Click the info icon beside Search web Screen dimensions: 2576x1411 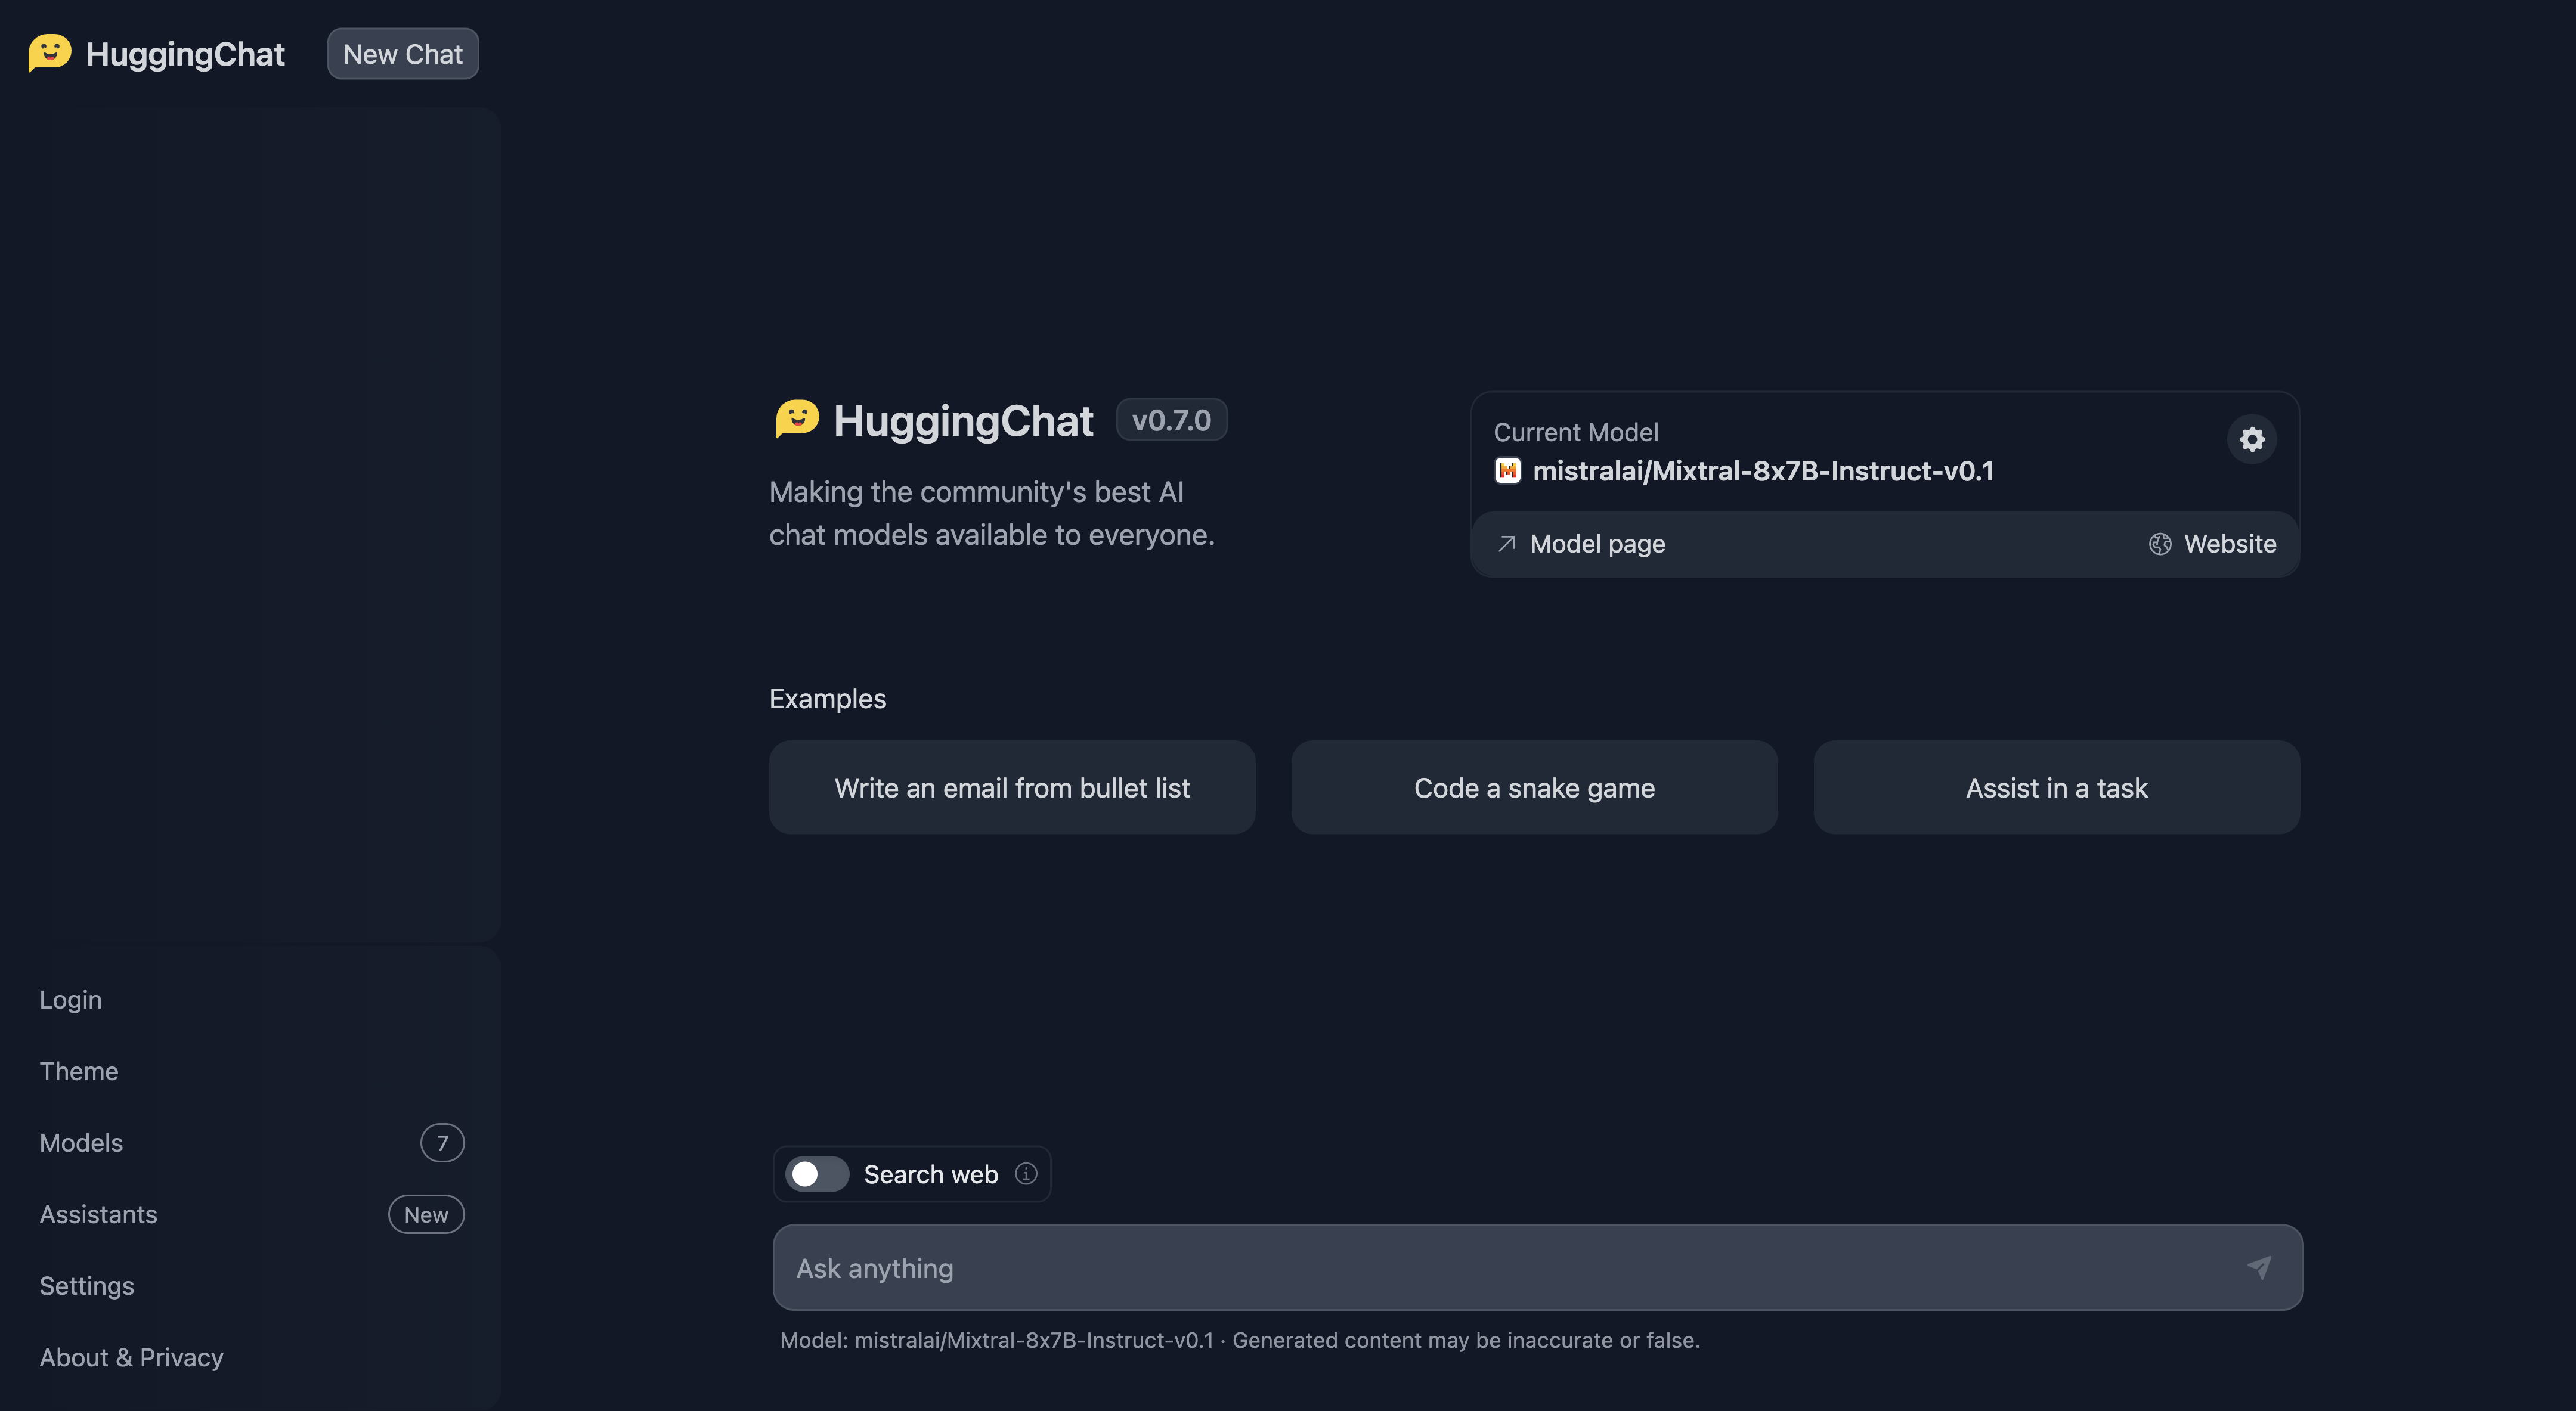point(1026,1174)
